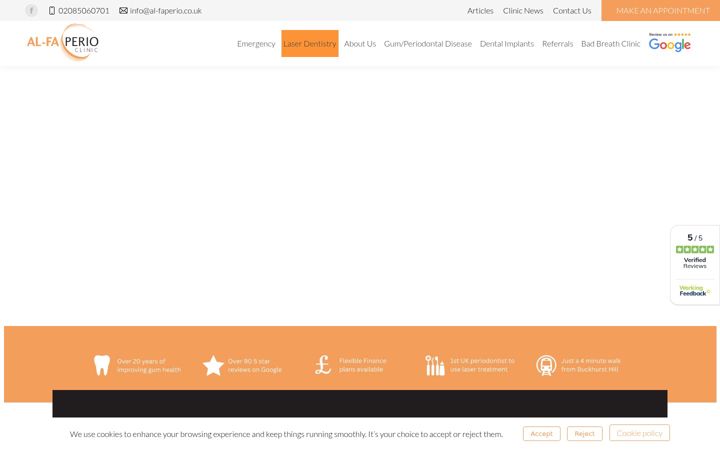The width and height of the screenshot is (720, 450).
Task: Reject cookies with the Reject button
Action: click(585, 433)
